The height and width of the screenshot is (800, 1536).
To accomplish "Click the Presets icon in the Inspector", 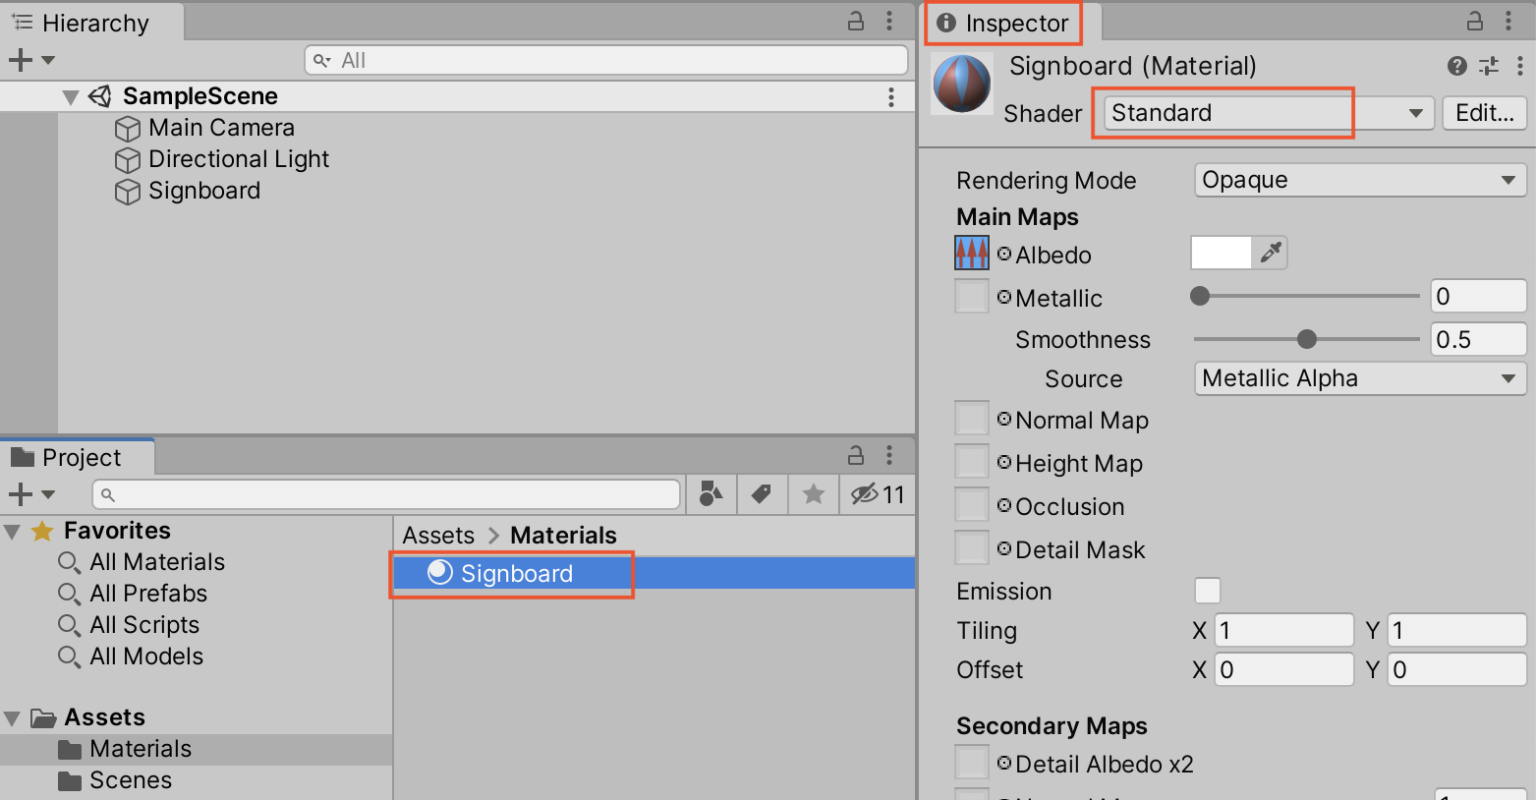I will click(x=1488, y=66).
